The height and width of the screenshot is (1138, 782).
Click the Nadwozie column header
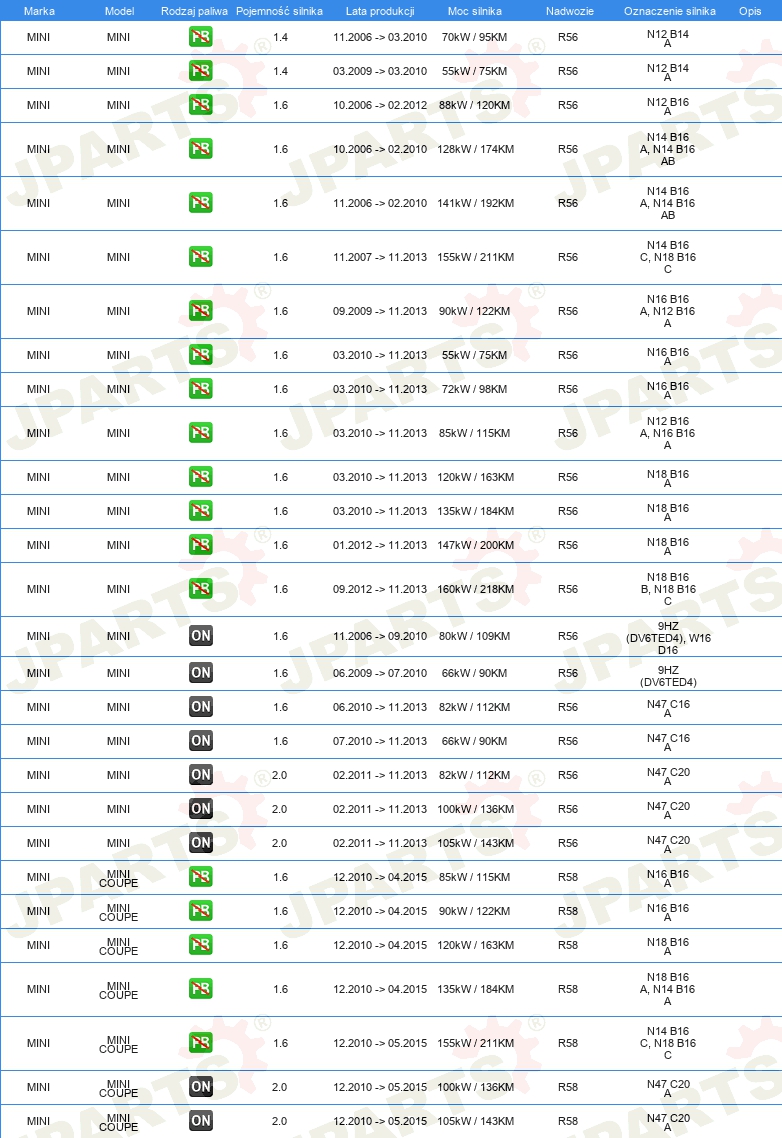570,11
